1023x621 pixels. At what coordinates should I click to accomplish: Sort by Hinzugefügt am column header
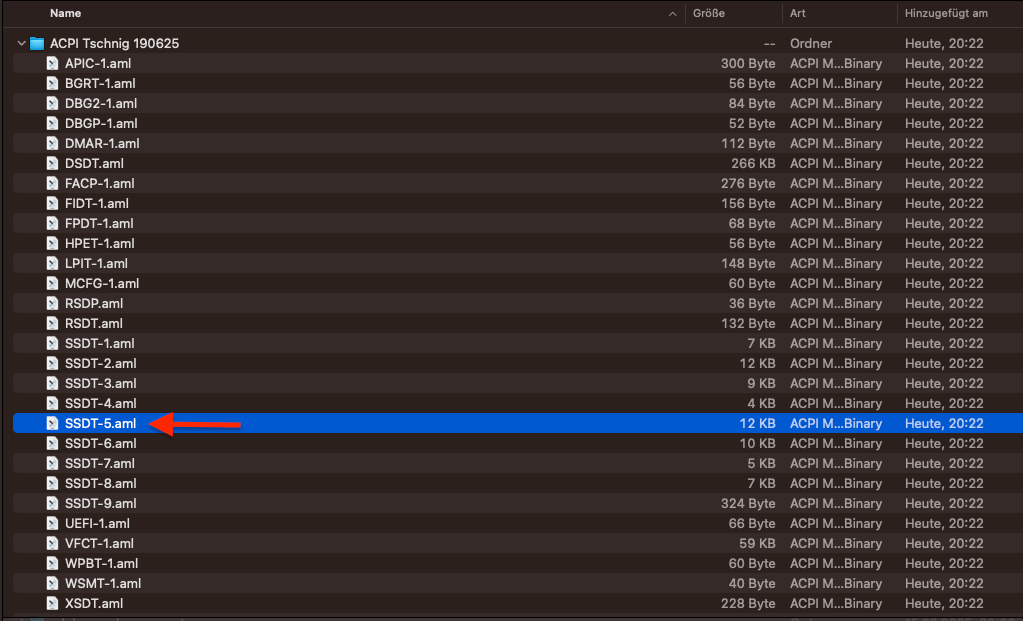click(x=946, y=13)
